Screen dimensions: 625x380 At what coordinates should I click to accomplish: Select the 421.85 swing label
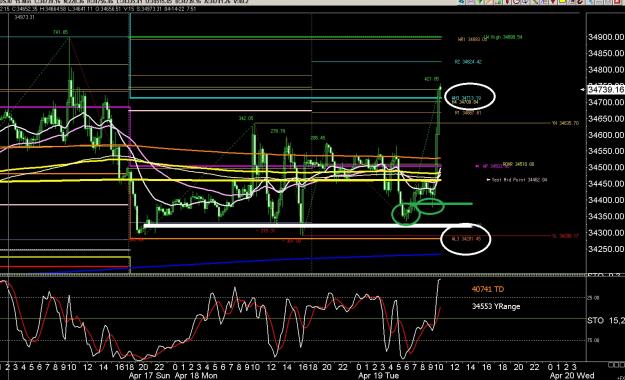[432, 79]
